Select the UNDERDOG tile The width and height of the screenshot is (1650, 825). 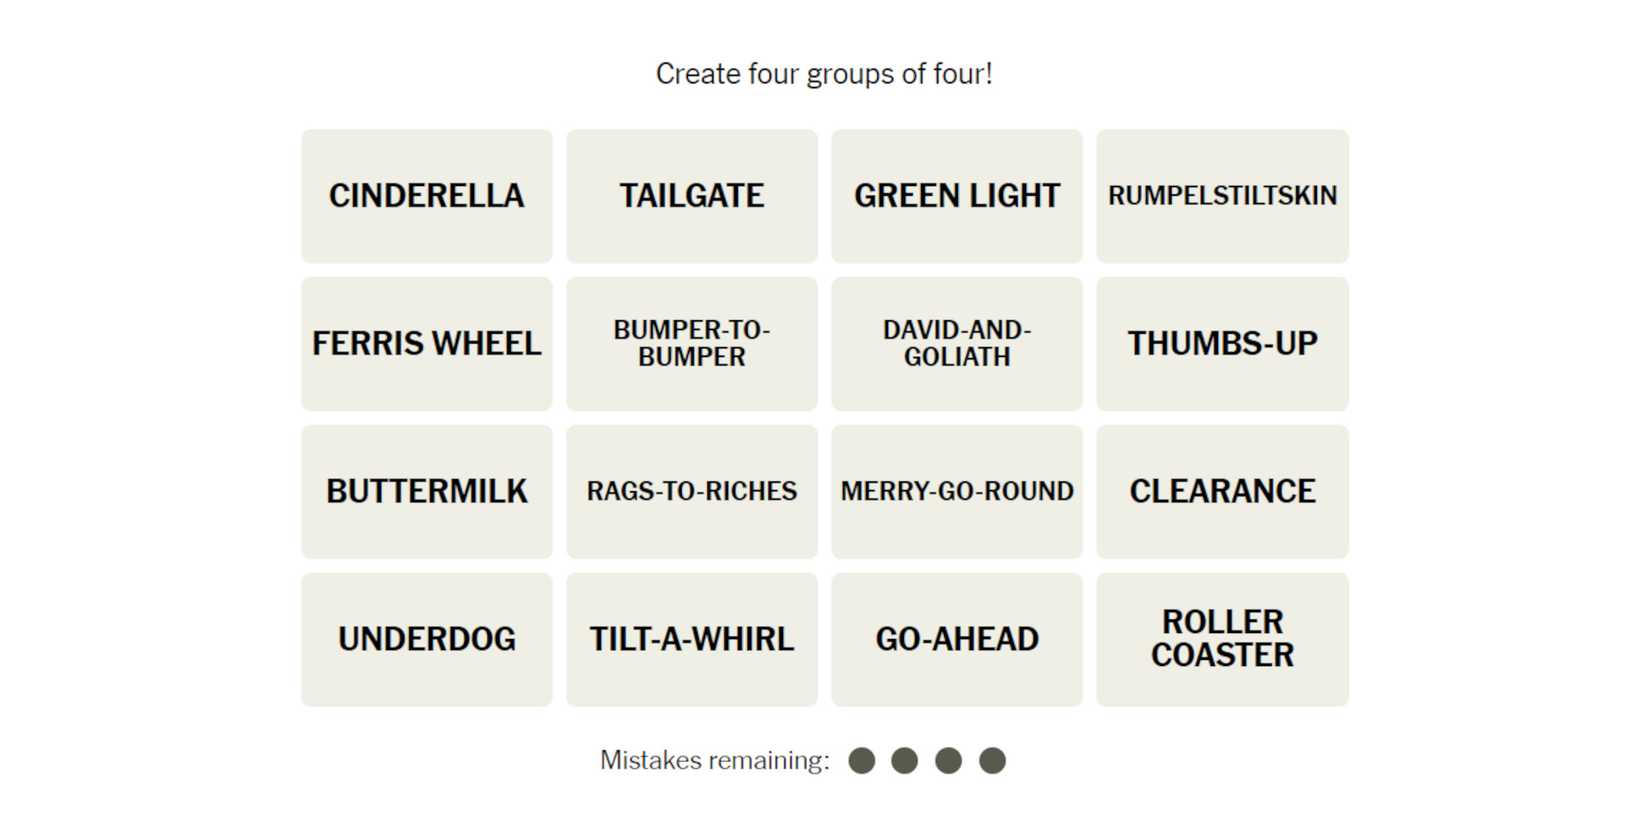pos(427,640)
